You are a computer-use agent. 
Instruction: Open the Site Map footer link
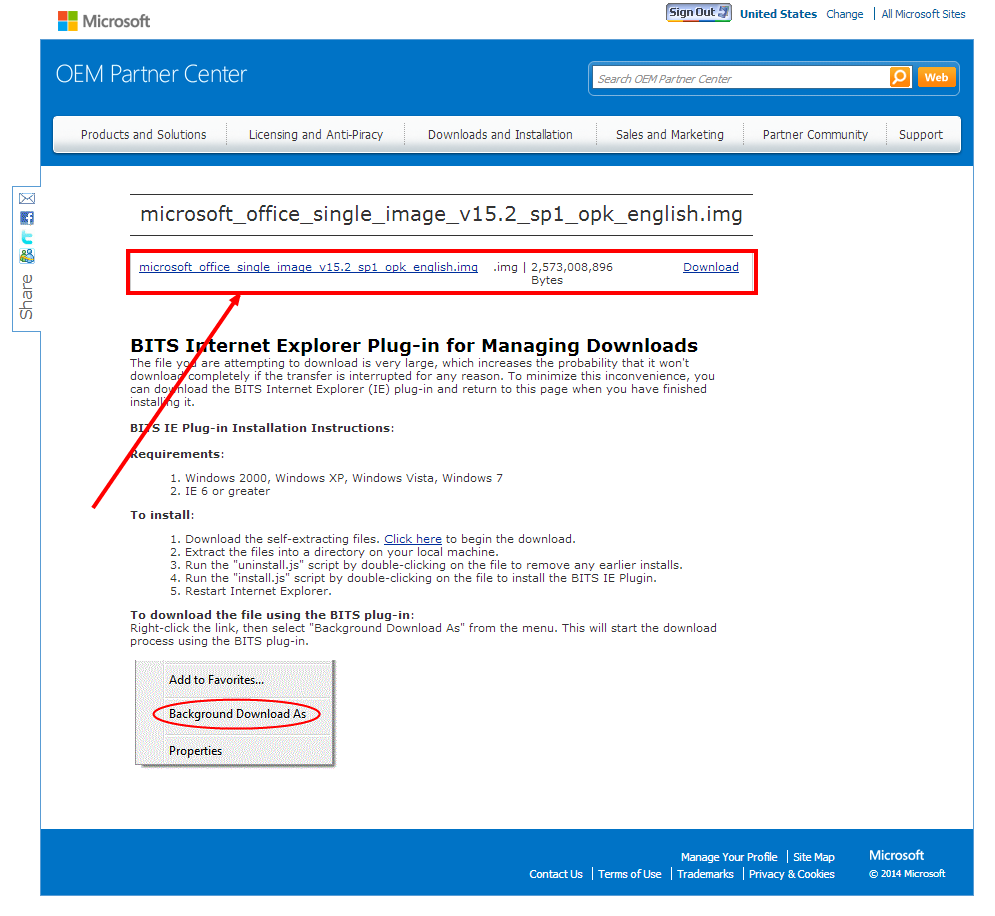[814, 857]
